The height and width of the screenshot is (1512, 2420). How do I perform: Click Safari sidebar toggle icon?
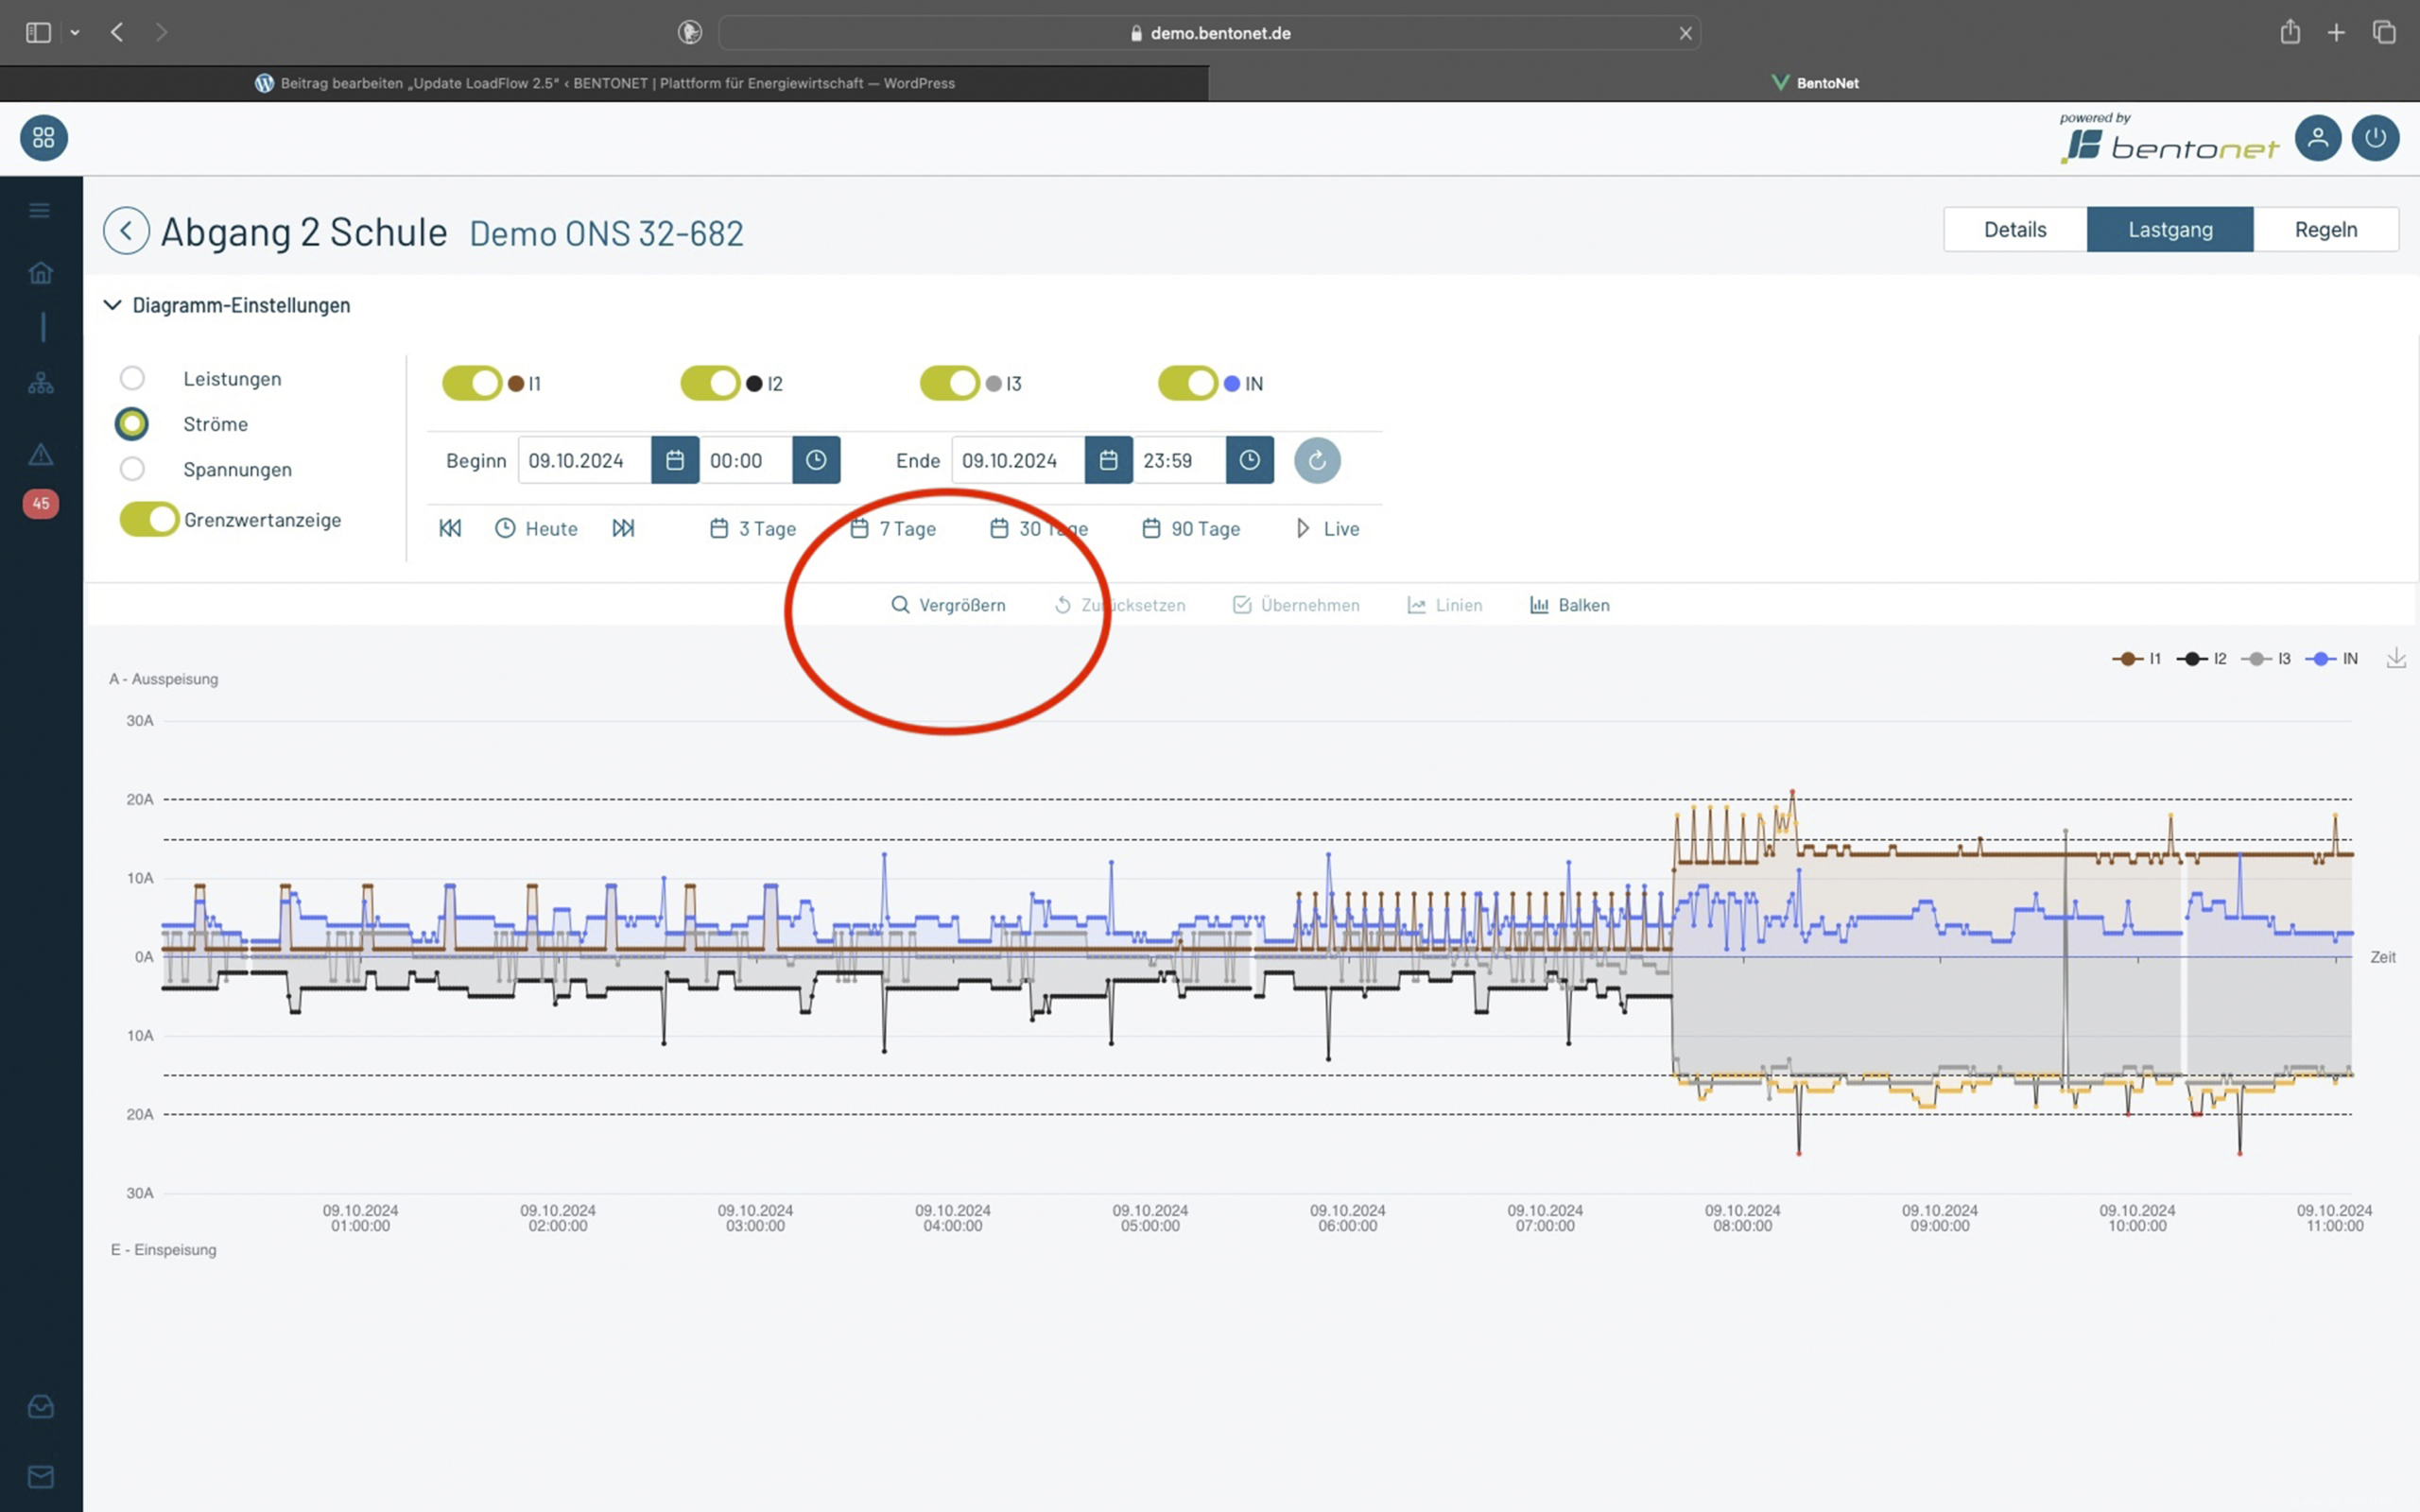click(38, 33)
